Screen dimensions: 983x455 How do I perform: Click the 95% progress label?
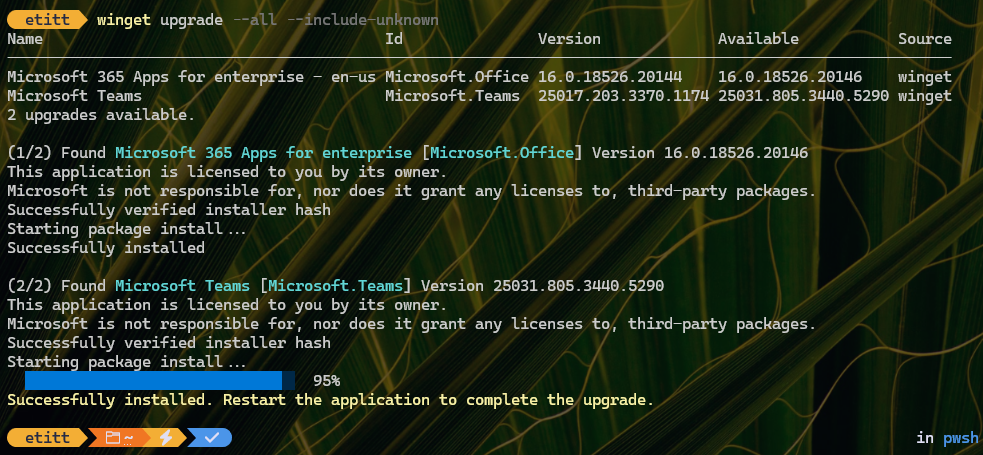[x=327, y=380]
